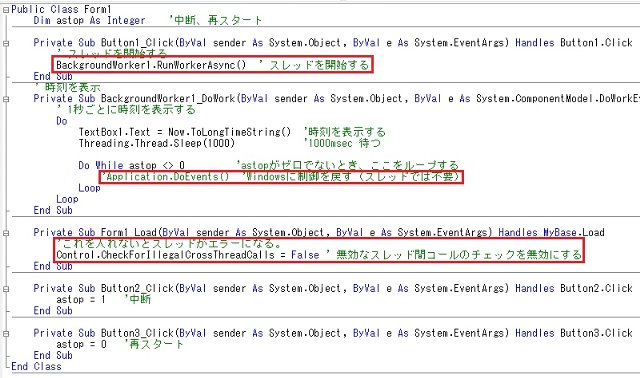640x378 pixels.
Task: Click the 'Private Sub BackgroundWorker1_DoWork' declaration
Action: pyautogui.click(x=134, y=98)
